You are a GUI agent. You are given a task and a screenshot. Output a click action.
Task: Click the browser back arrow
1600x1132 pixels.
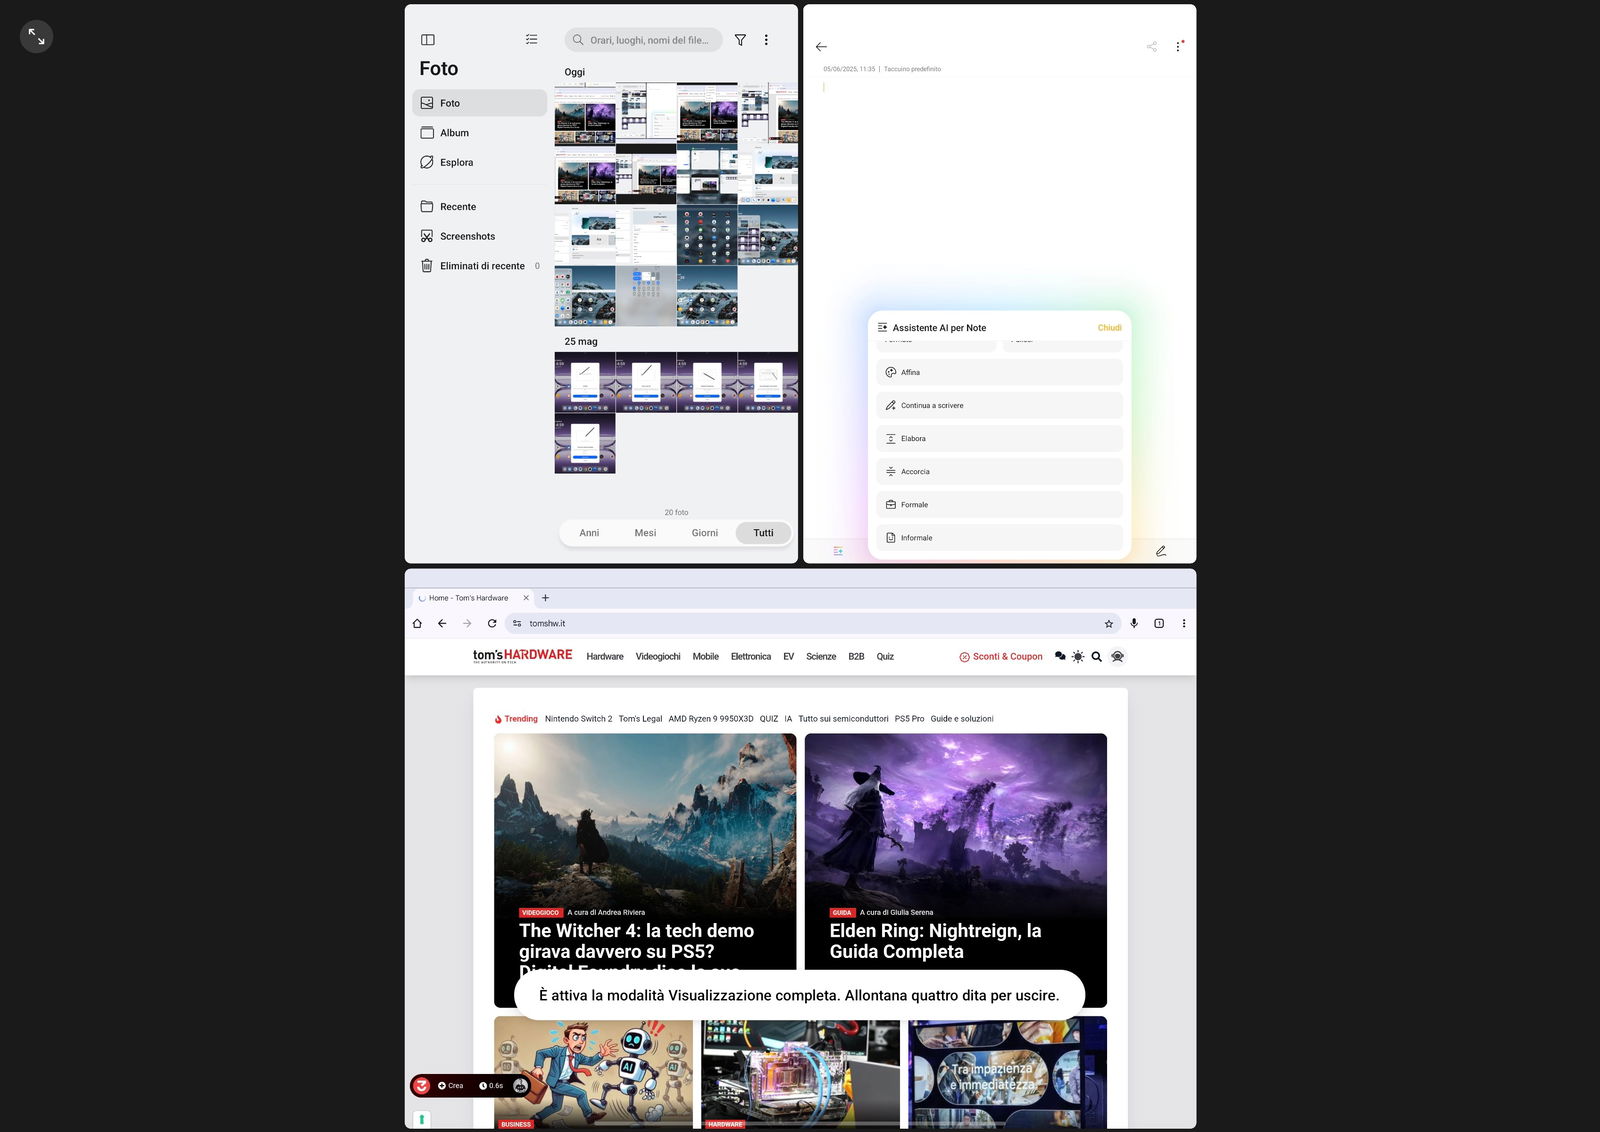(x=442, y=623)
